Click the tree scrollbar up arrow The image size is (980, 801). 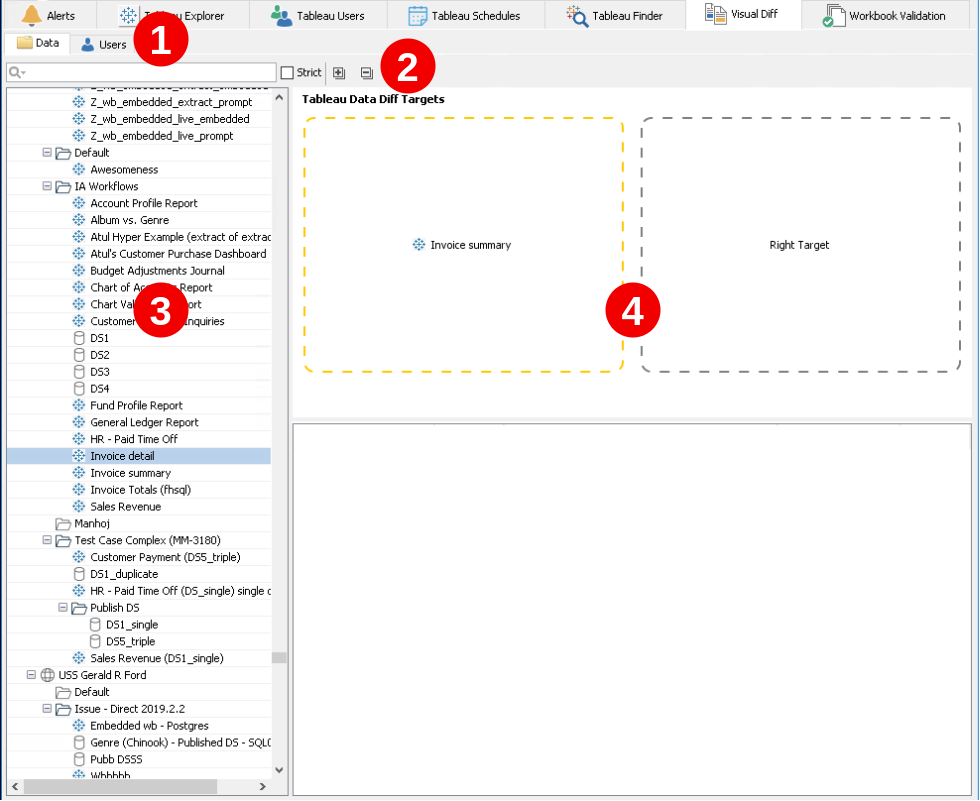(279, 97)
